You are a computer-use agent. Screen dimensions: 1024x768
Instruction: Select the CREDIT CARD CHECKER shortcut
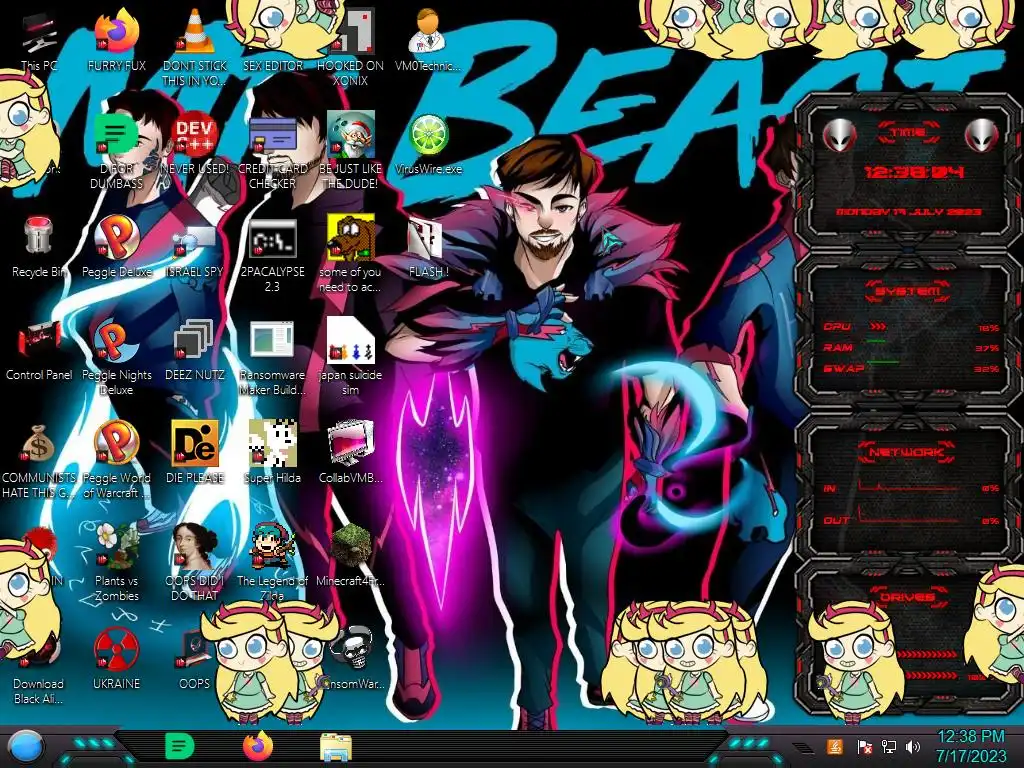pyautogui.click(x=273, y=152)
